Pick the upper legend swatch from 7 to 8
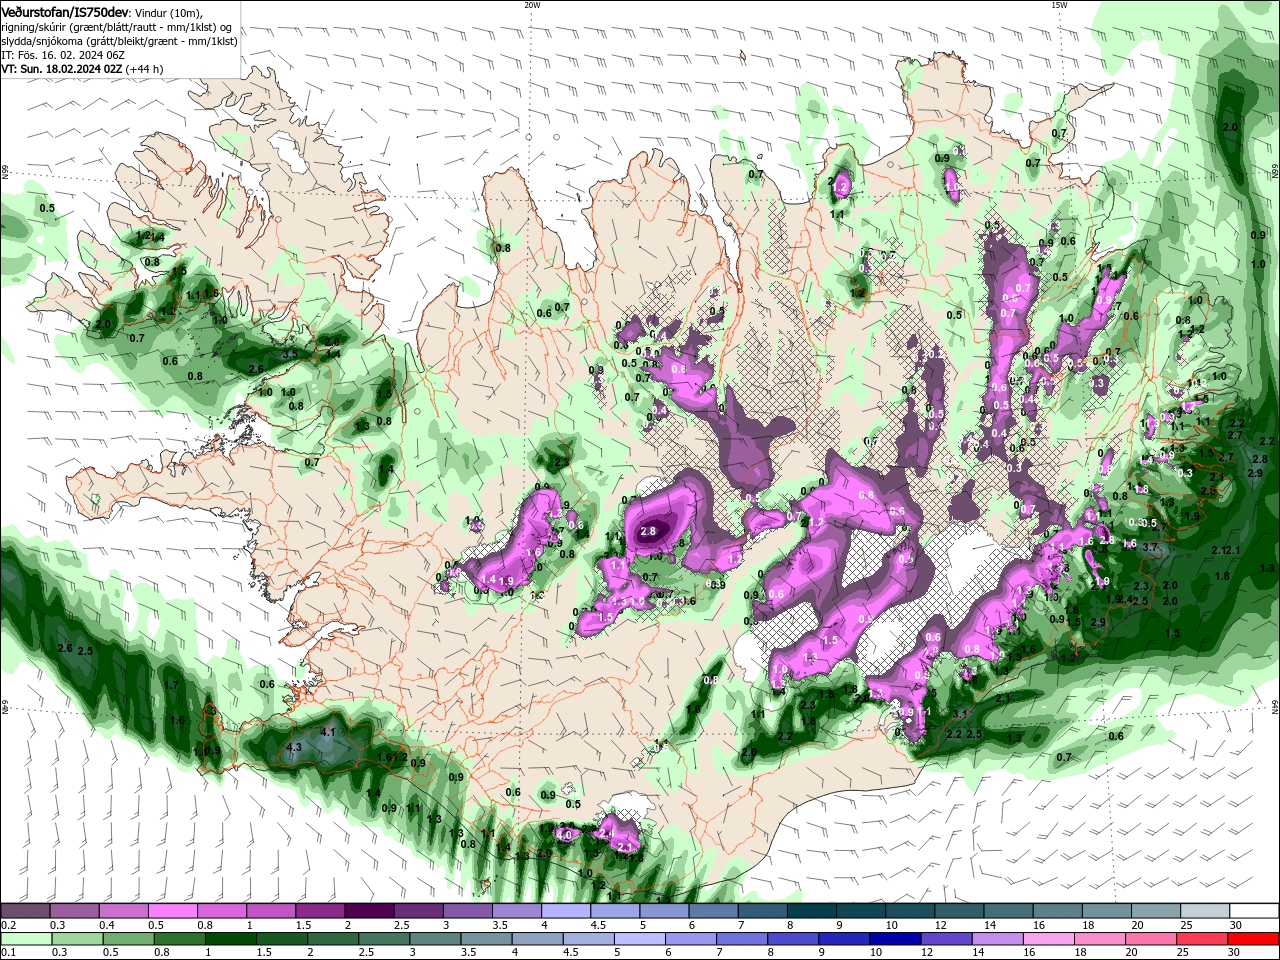 coord(762,912)
